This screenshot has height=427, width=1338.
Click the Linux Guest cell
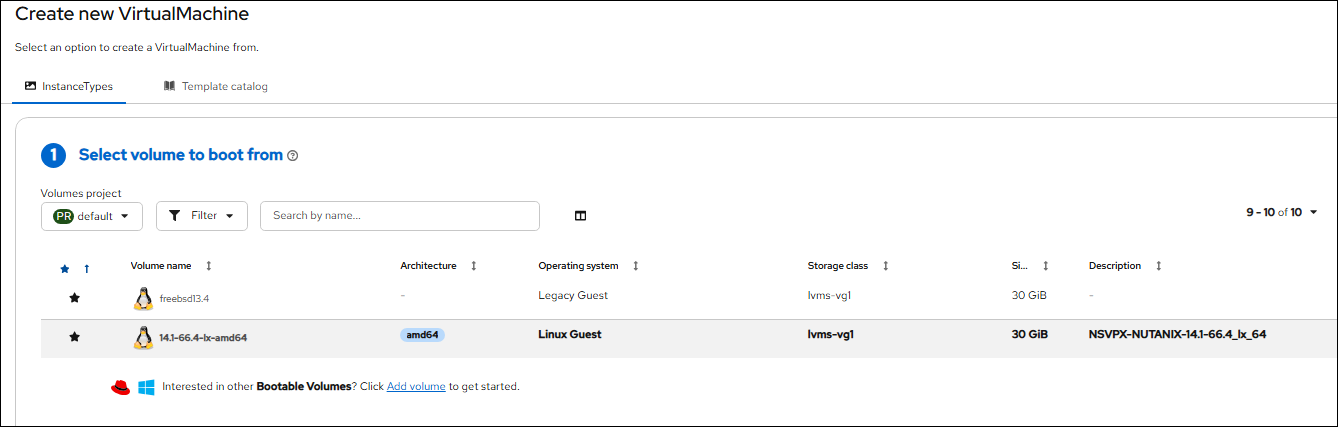(570, 335)
